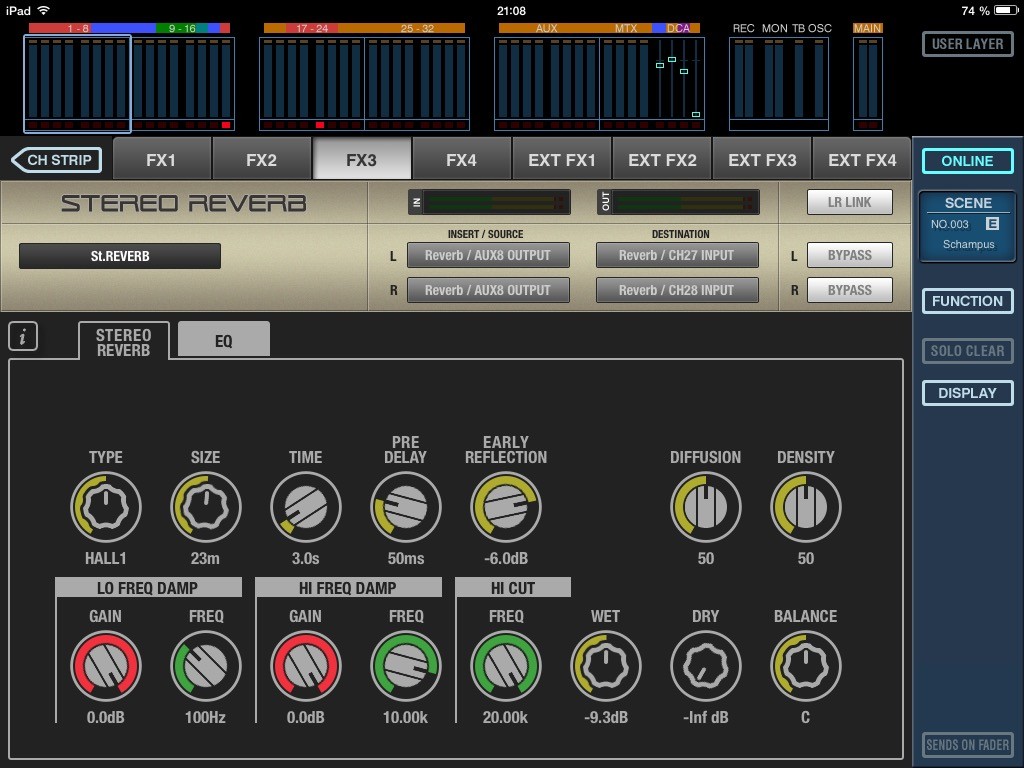
Task: Tap the IN level meter
Action: (x=489, y=202)
